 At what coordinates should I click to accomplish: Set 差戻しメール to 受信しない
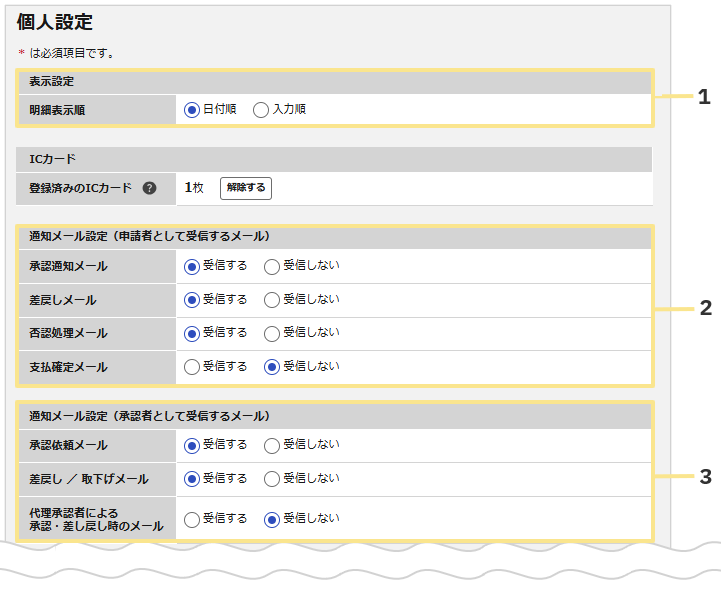pyautogui.click(x=272, y=300)
